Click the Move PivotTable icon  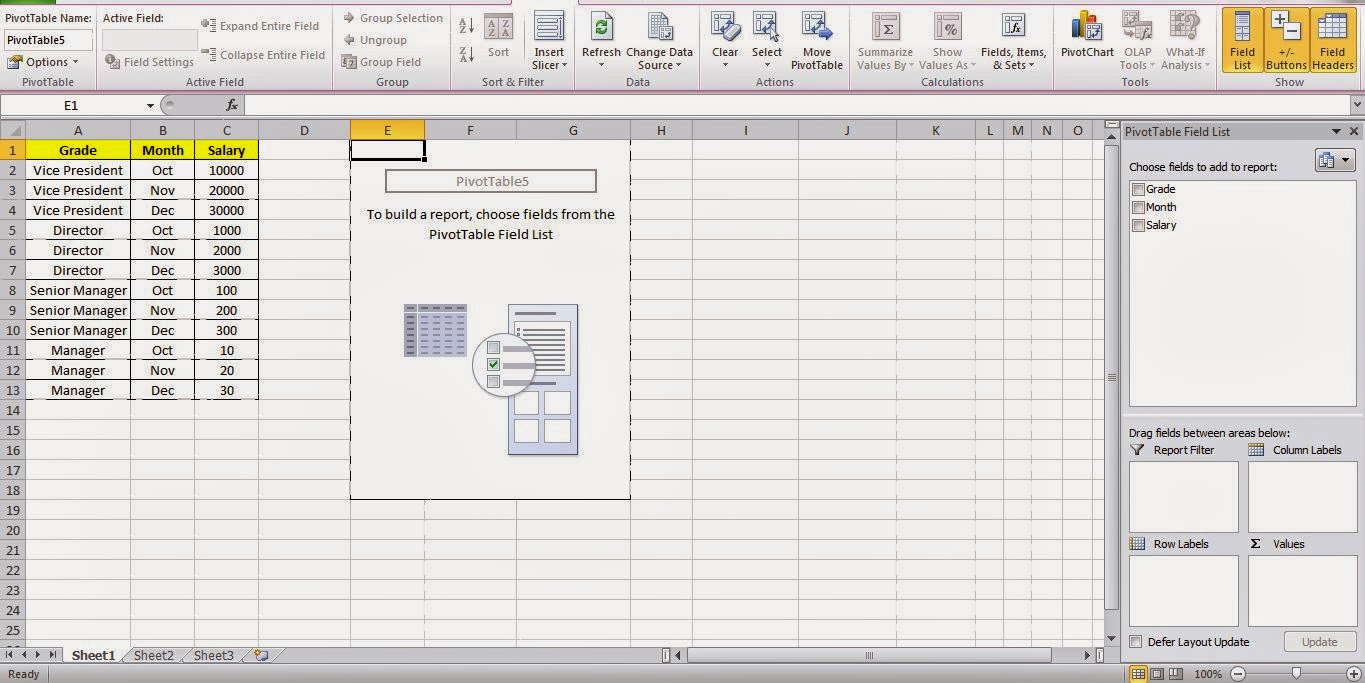[816, 40]
